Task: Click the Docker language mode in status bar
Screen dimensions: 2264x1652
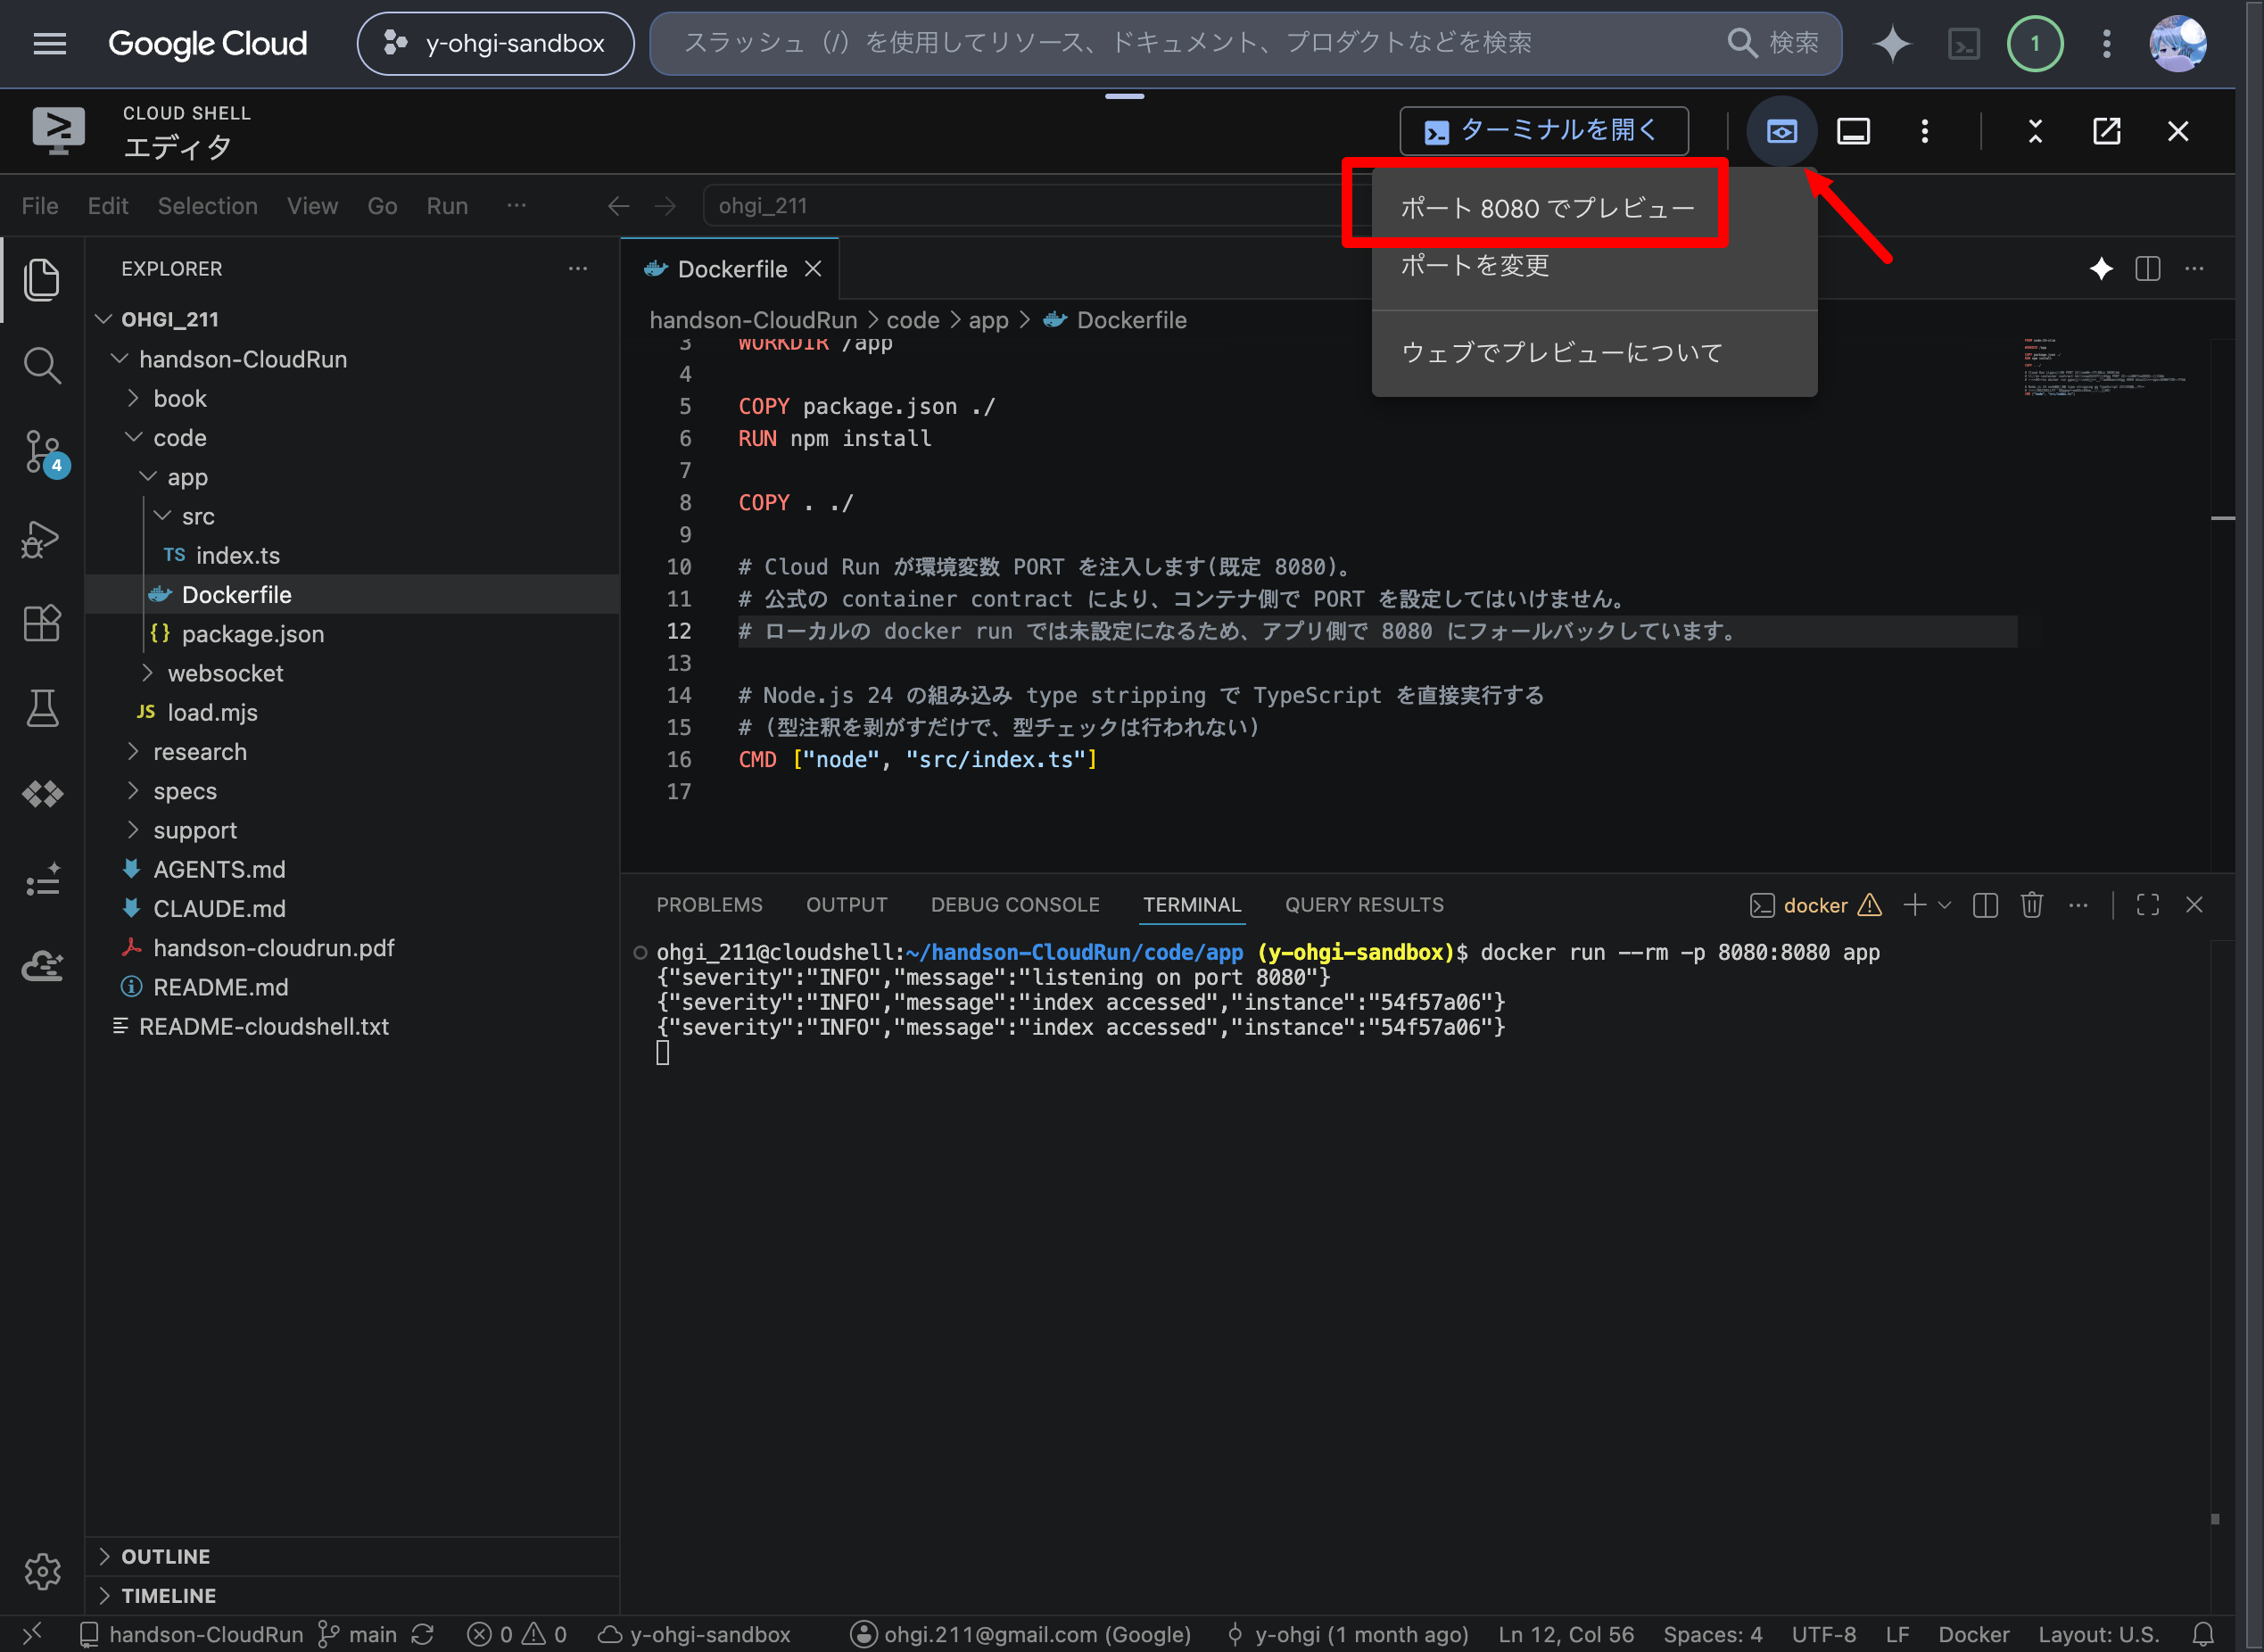Action: coord(1973,1634)
